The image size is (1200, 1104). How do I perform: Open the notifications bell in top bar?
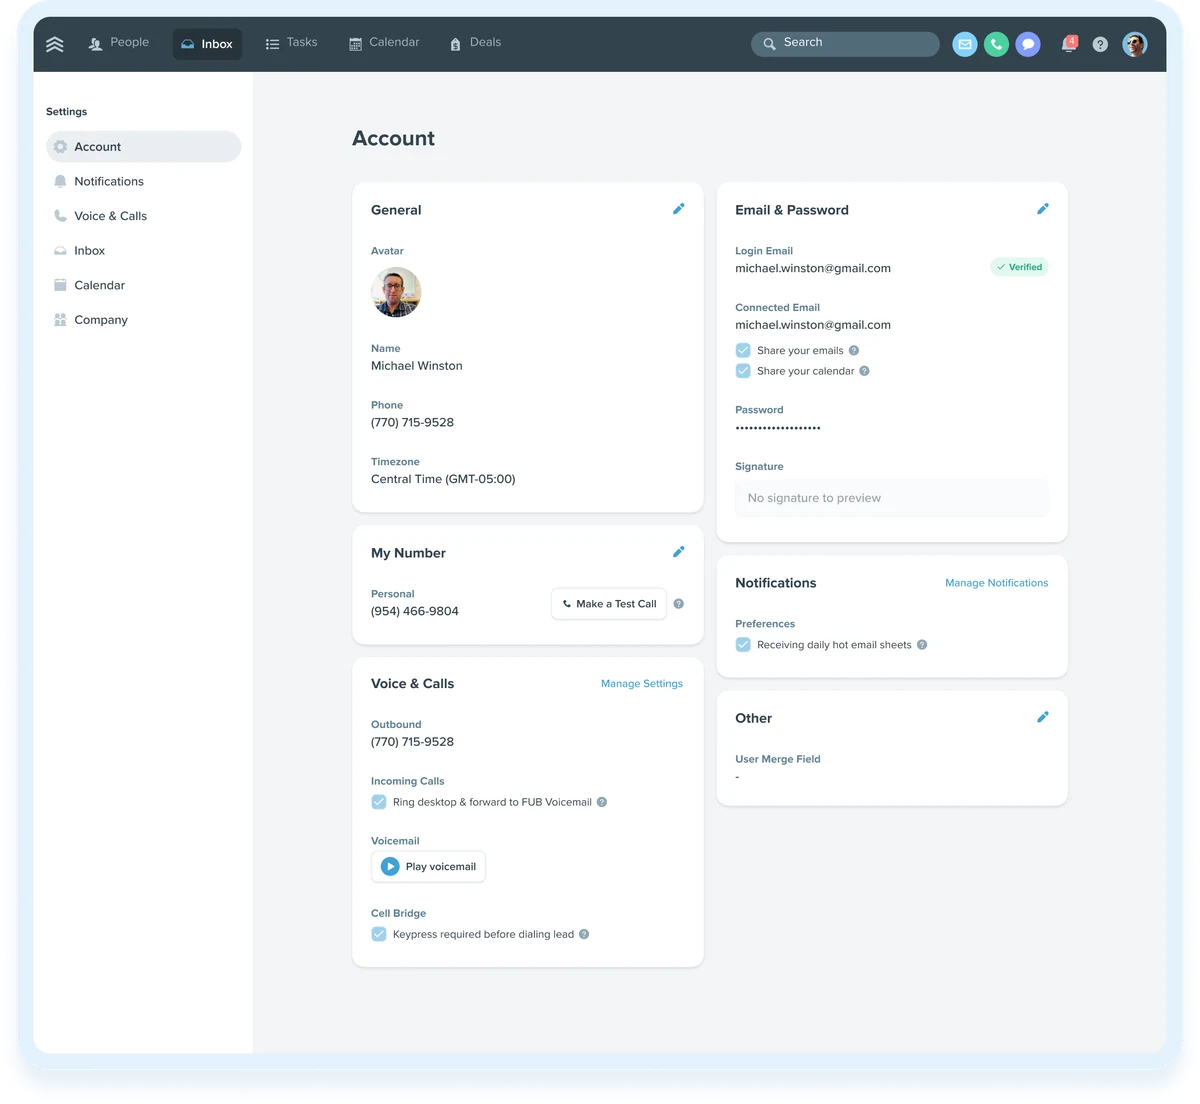[x=1069, y=44]
